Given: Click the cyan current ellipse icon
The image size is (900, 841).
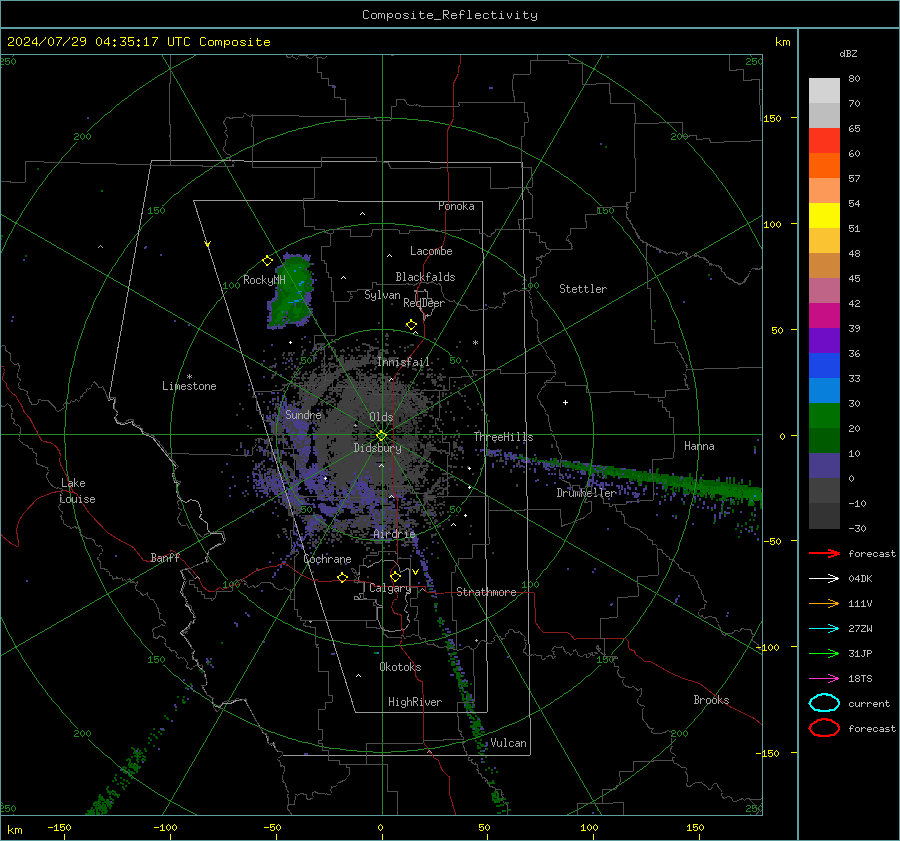Looking at the screenshot, I should (x=824, y=703).
